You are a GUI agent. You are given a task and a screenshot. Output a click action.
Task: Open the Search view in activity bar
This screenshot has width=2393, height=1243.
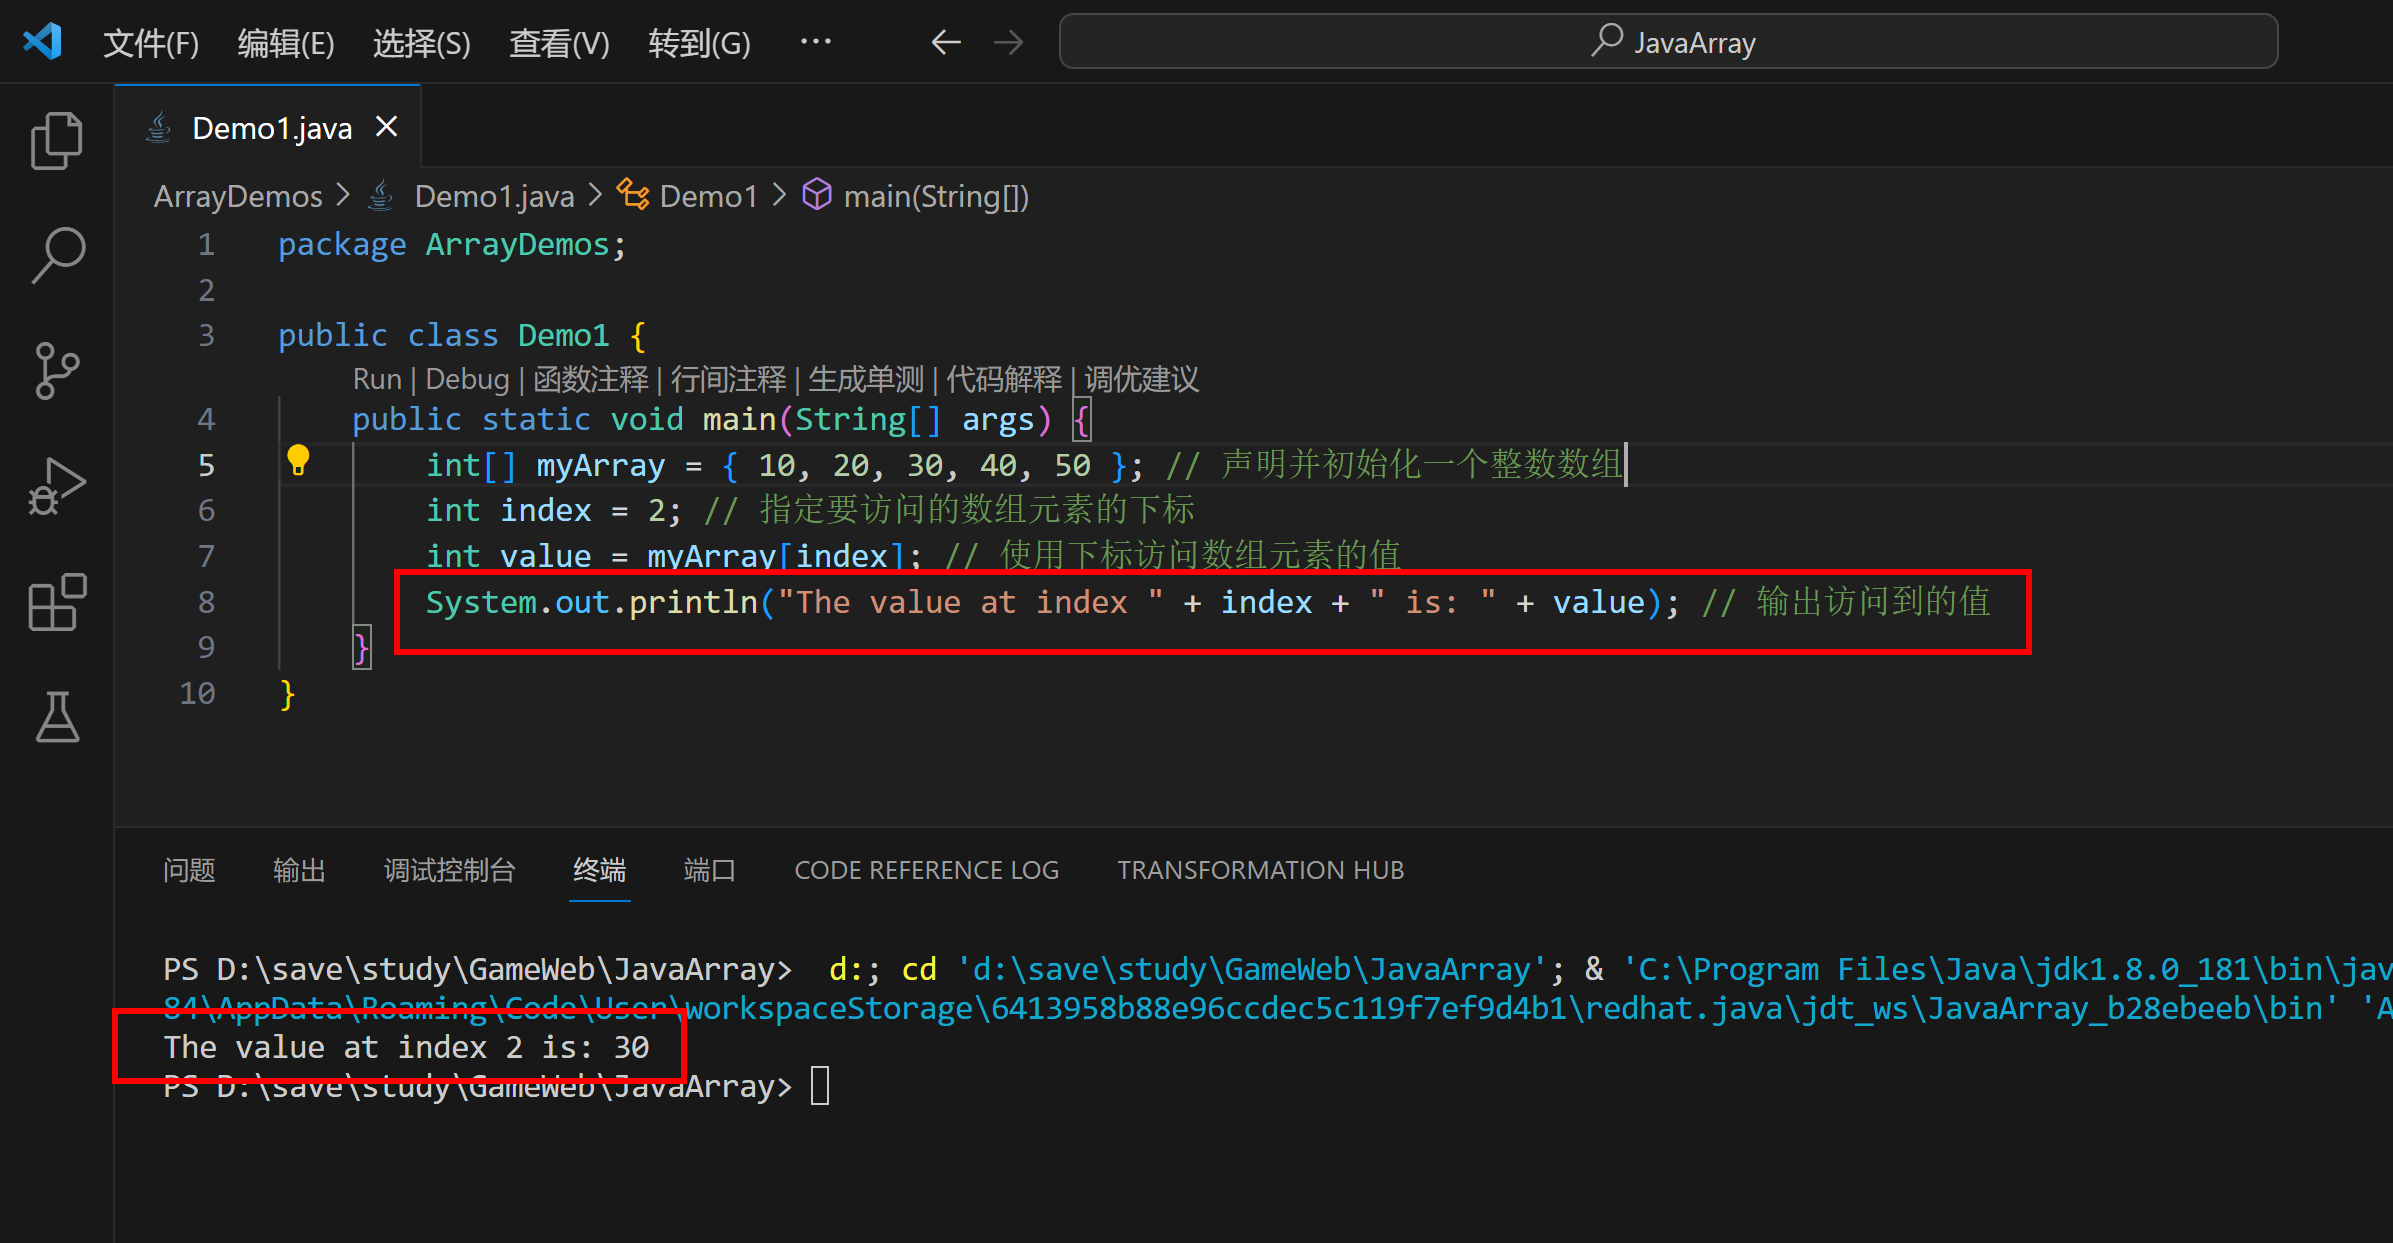(x=57, y=255)
